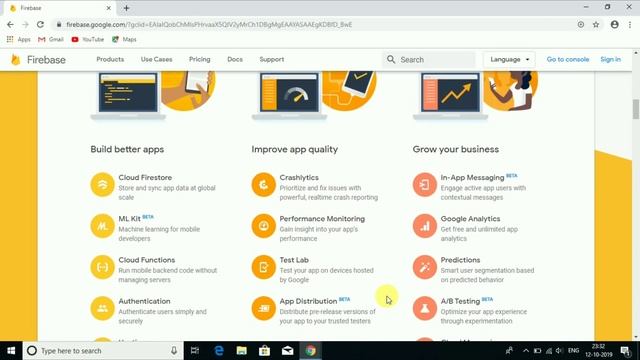Click the Improve app quality gauge illustration
The height and width of the screenshot is (360, 640).
click(x=289, y=96)
